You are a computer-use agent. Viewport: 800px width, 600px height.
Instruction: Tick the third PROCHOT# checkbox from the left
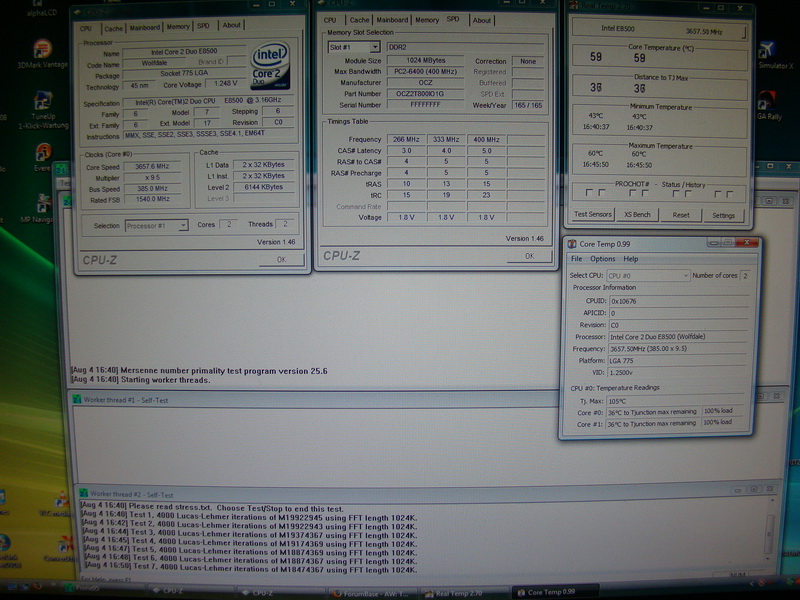[x=633, y=193]
